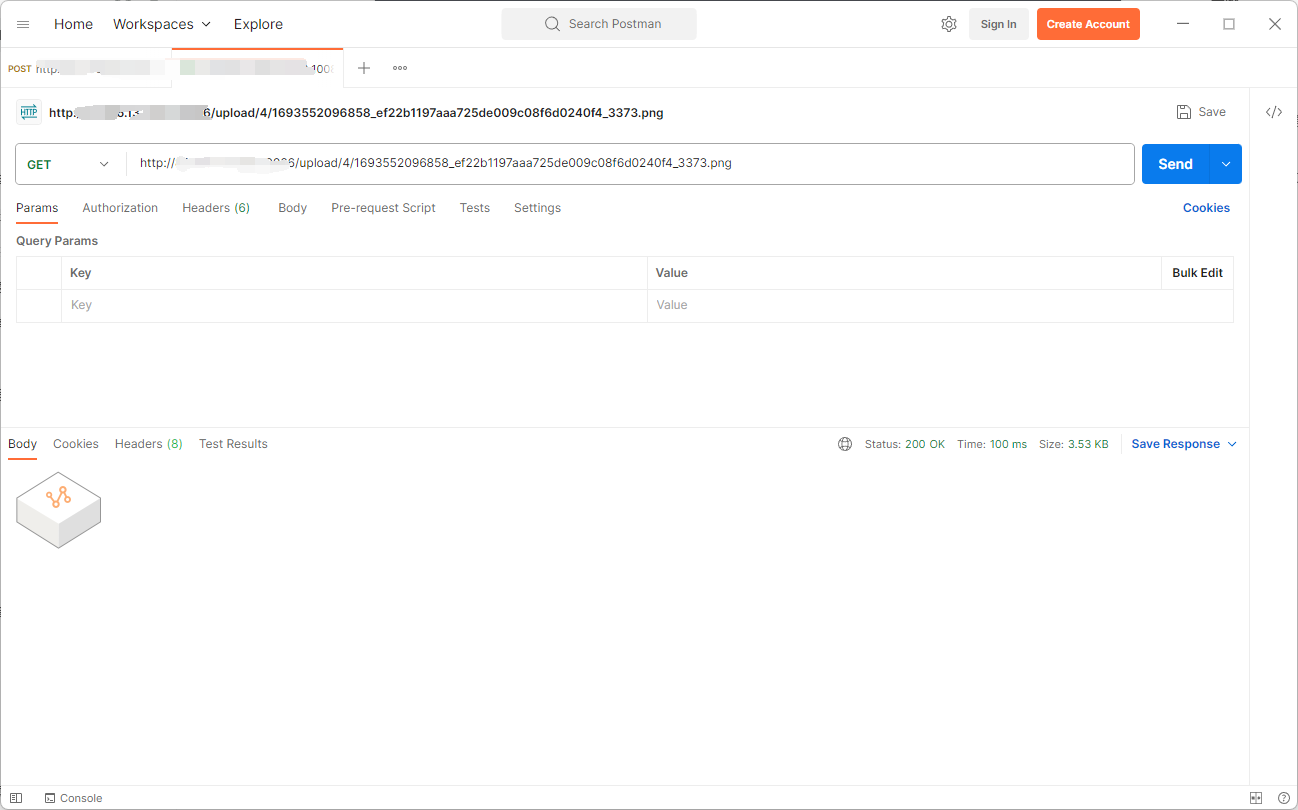The image size is (1298, 810).
Task: Click the Send button
Action: [x=1176, y=164]
